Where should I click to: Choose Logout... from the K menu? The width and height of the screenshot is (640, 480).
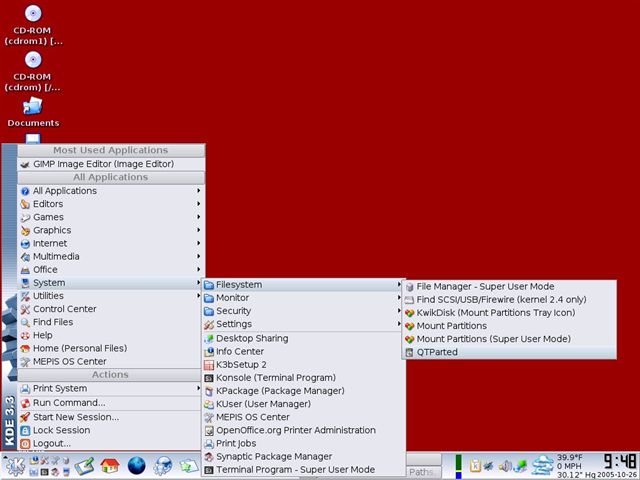111,443
